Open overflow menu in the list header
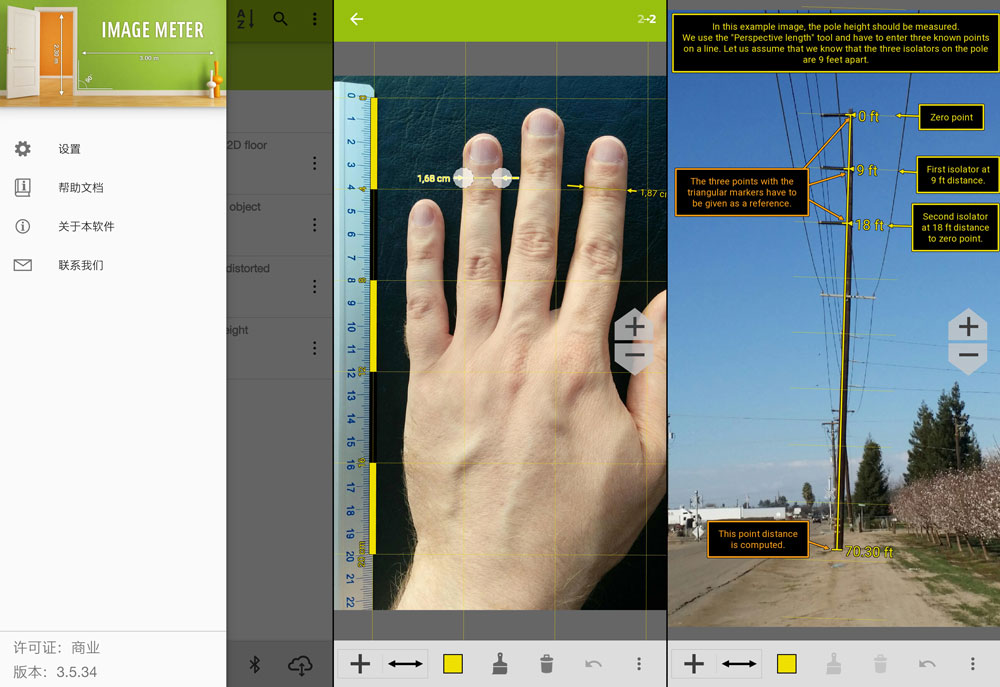Viewport: 1000px width, 687px height. (x=314, y=19)
